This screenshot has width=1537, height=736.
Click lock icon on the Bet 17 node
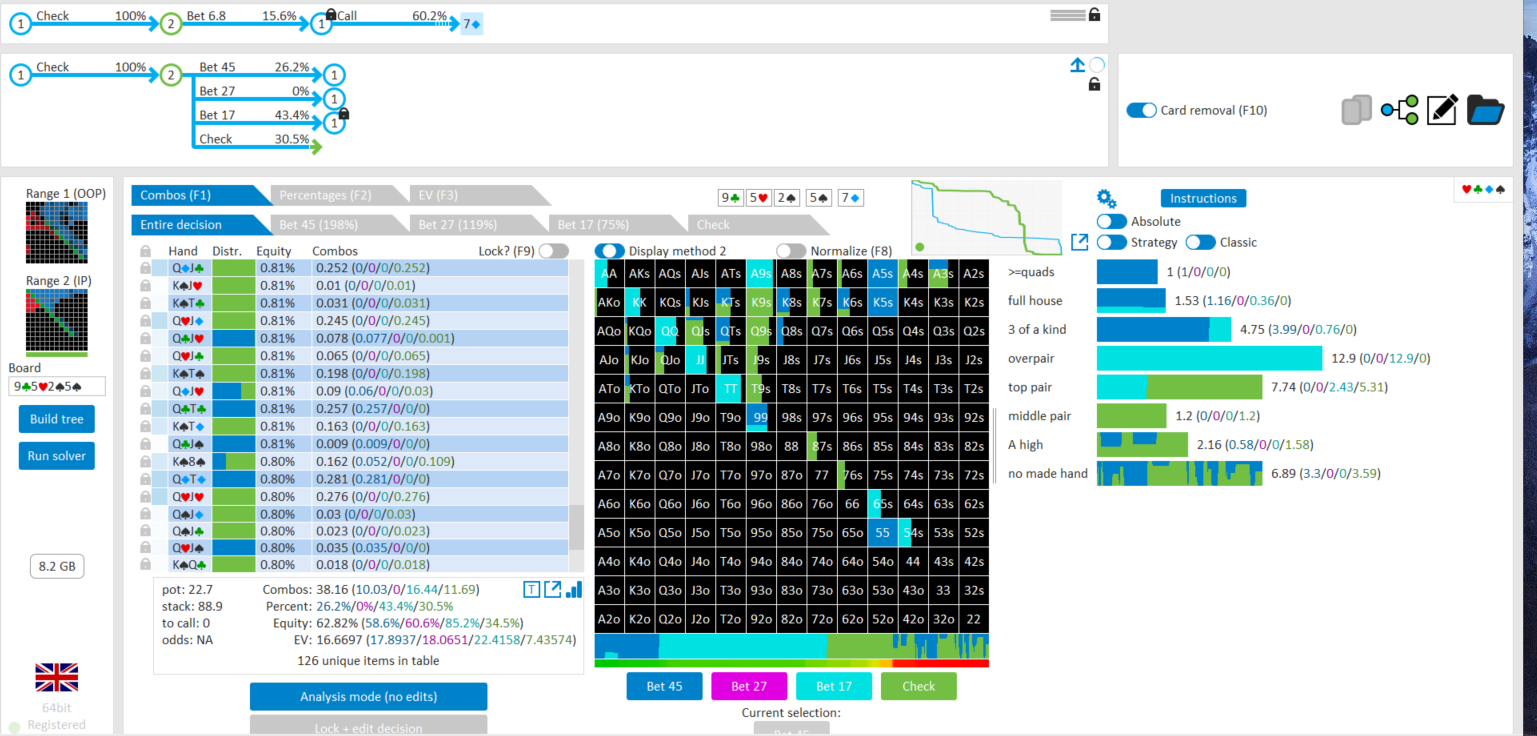tap(344, 115)
